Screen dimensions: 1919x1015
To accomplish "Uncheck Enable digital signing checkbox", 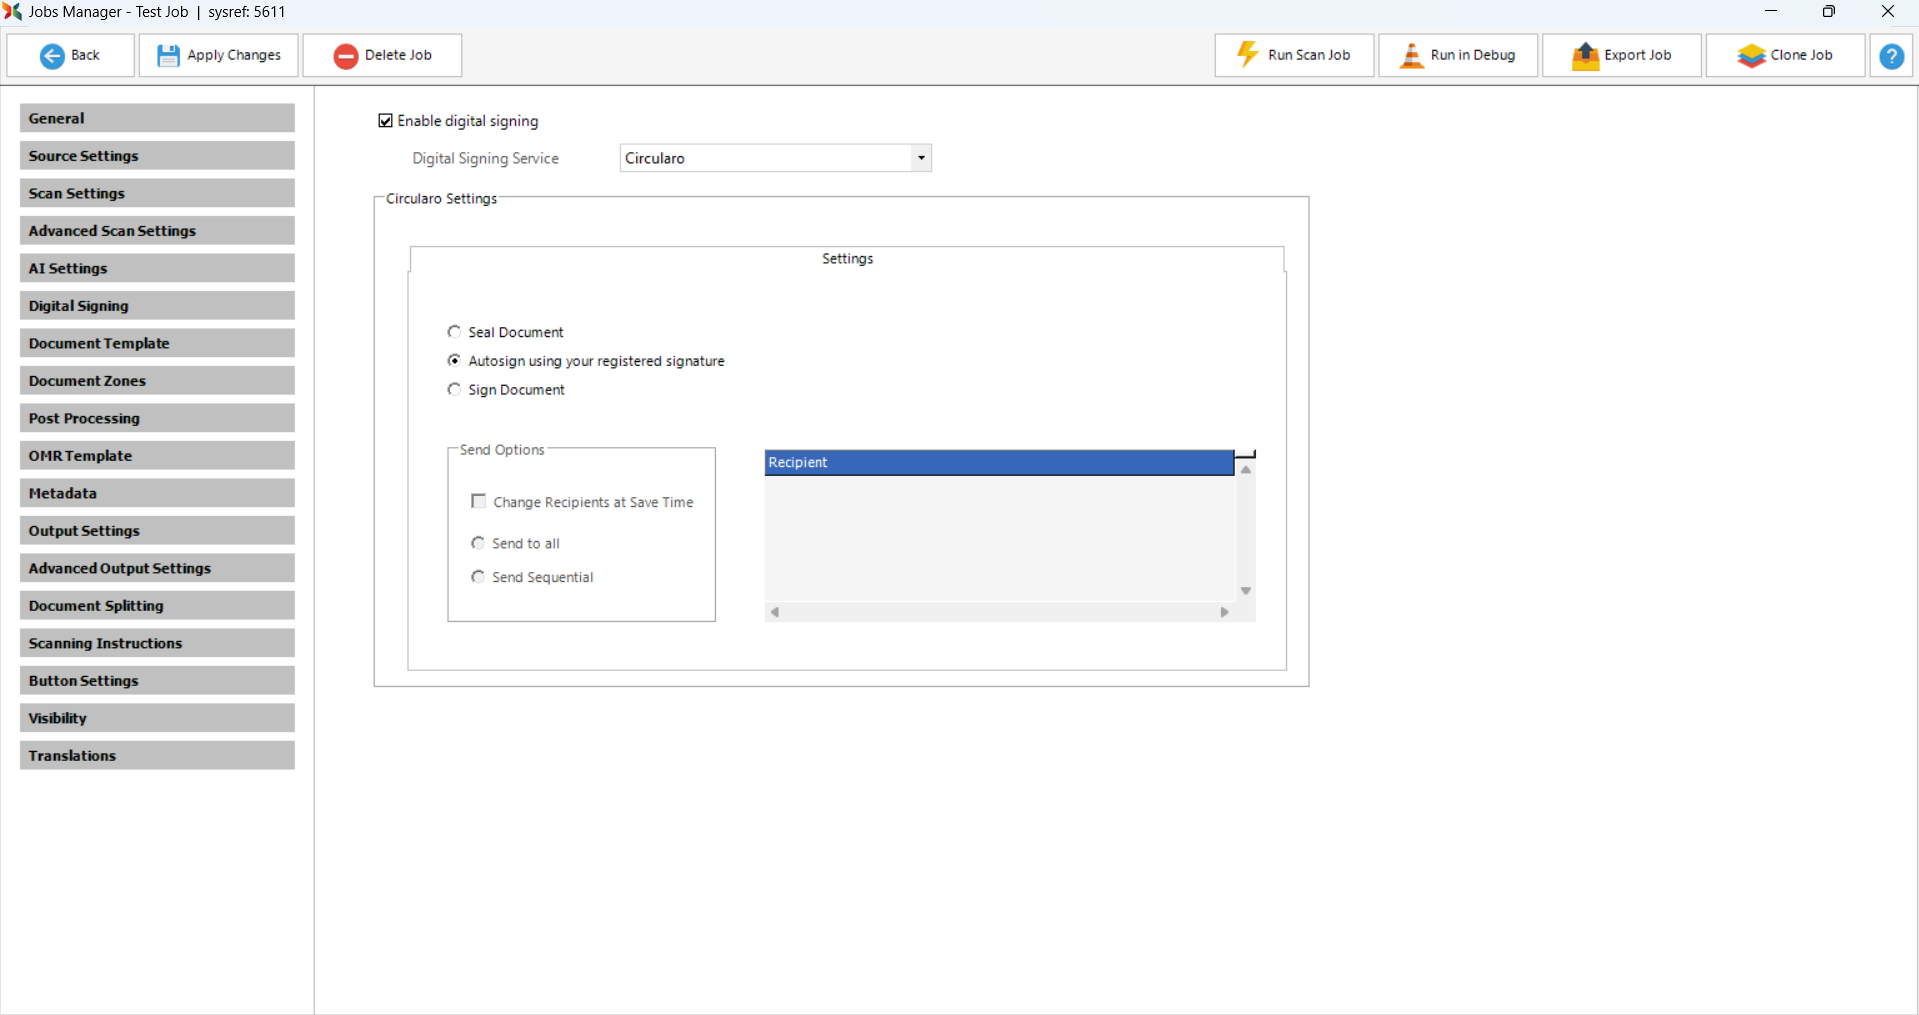I will (x=386, y=121).
